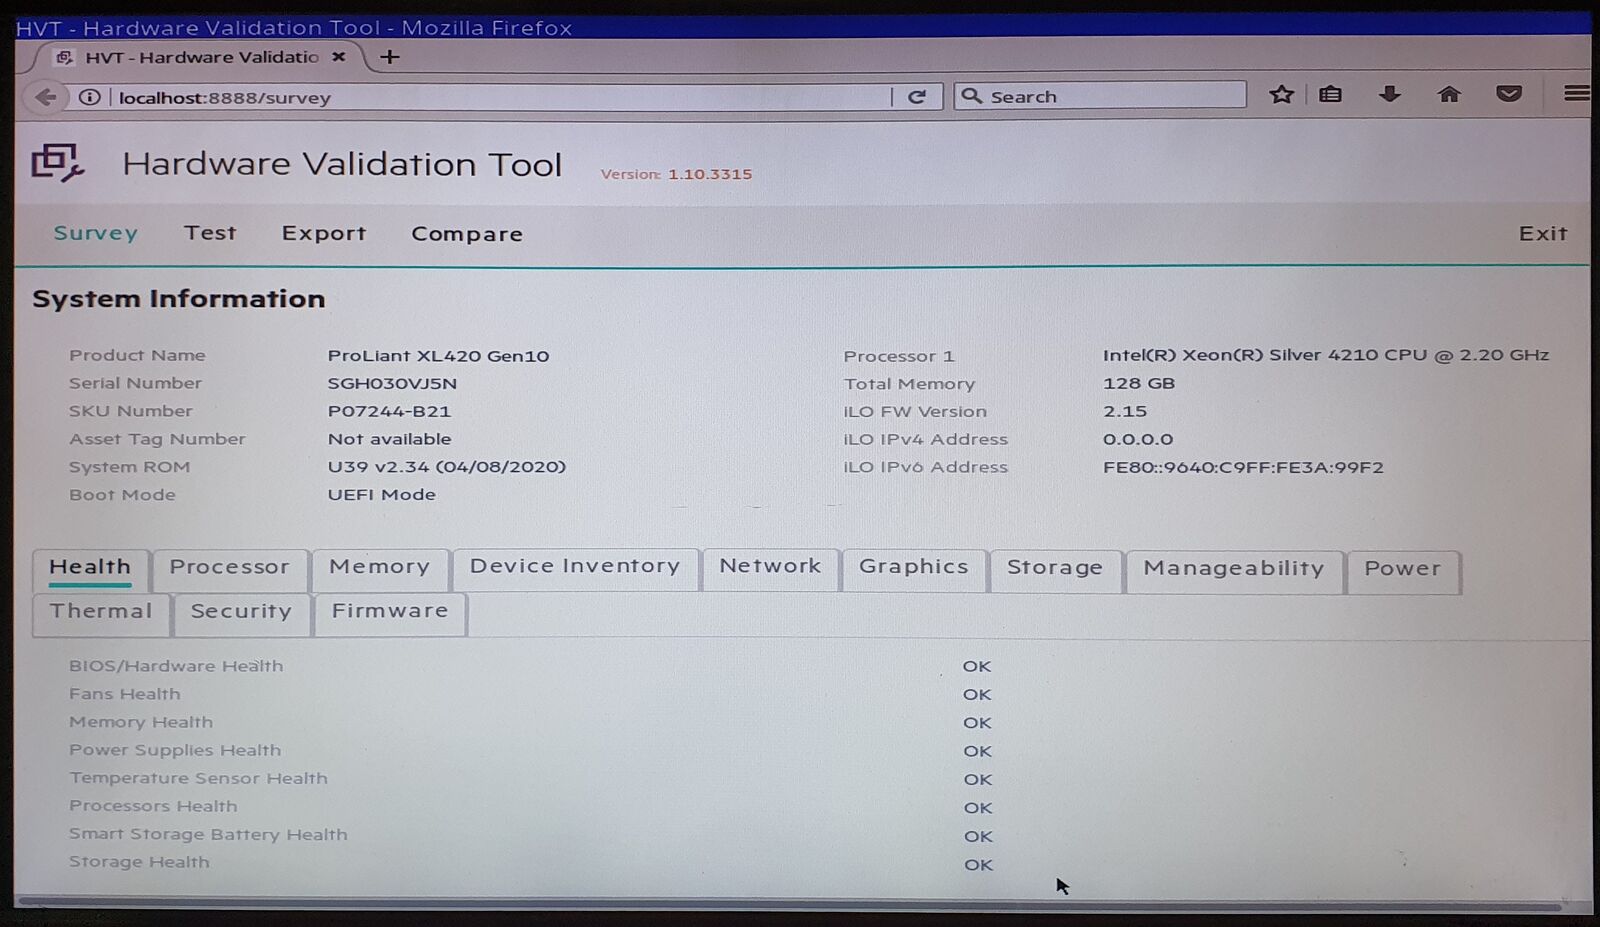Click version number '1.10.3315'
This screenshot has height=927, width=1600.
pos(710,174)
